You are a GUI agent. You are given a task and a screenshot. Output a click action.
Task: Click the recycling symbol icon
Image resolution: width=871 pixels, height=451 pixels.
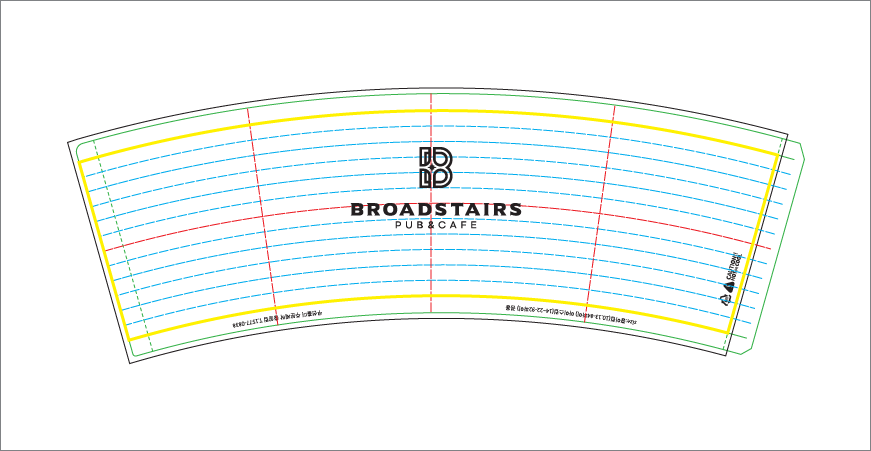point(727,298)
